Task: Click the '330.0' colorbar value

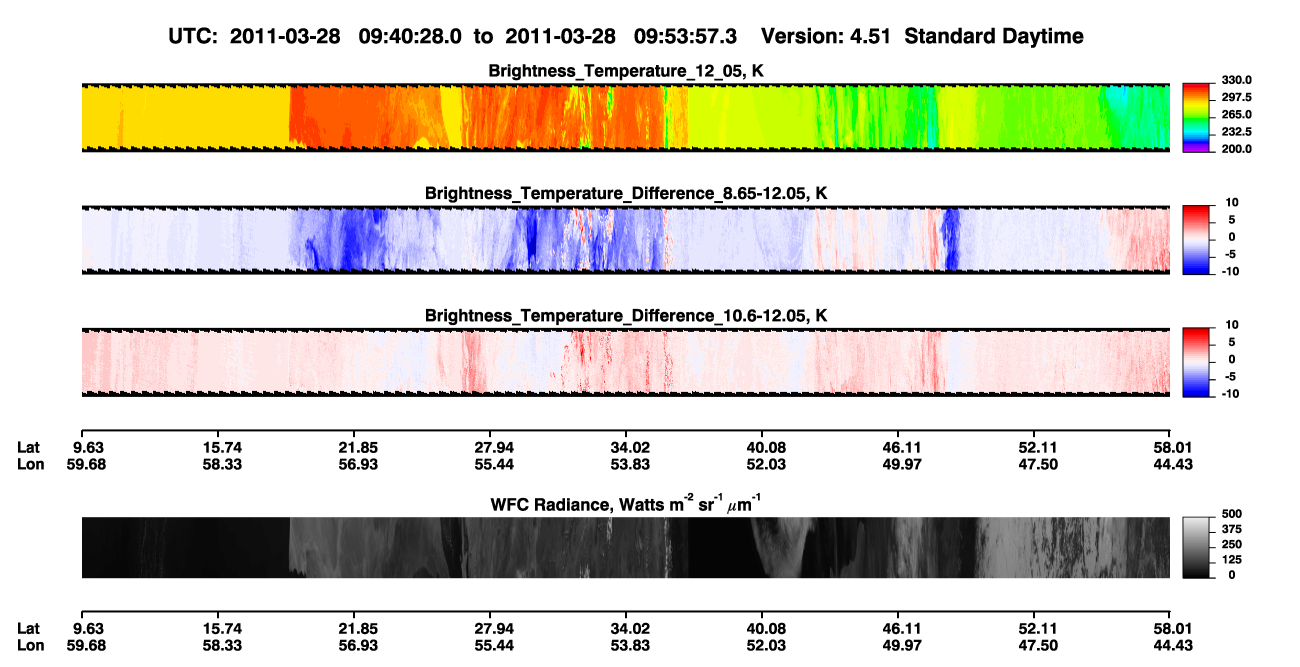Action: pos(1235,81)
